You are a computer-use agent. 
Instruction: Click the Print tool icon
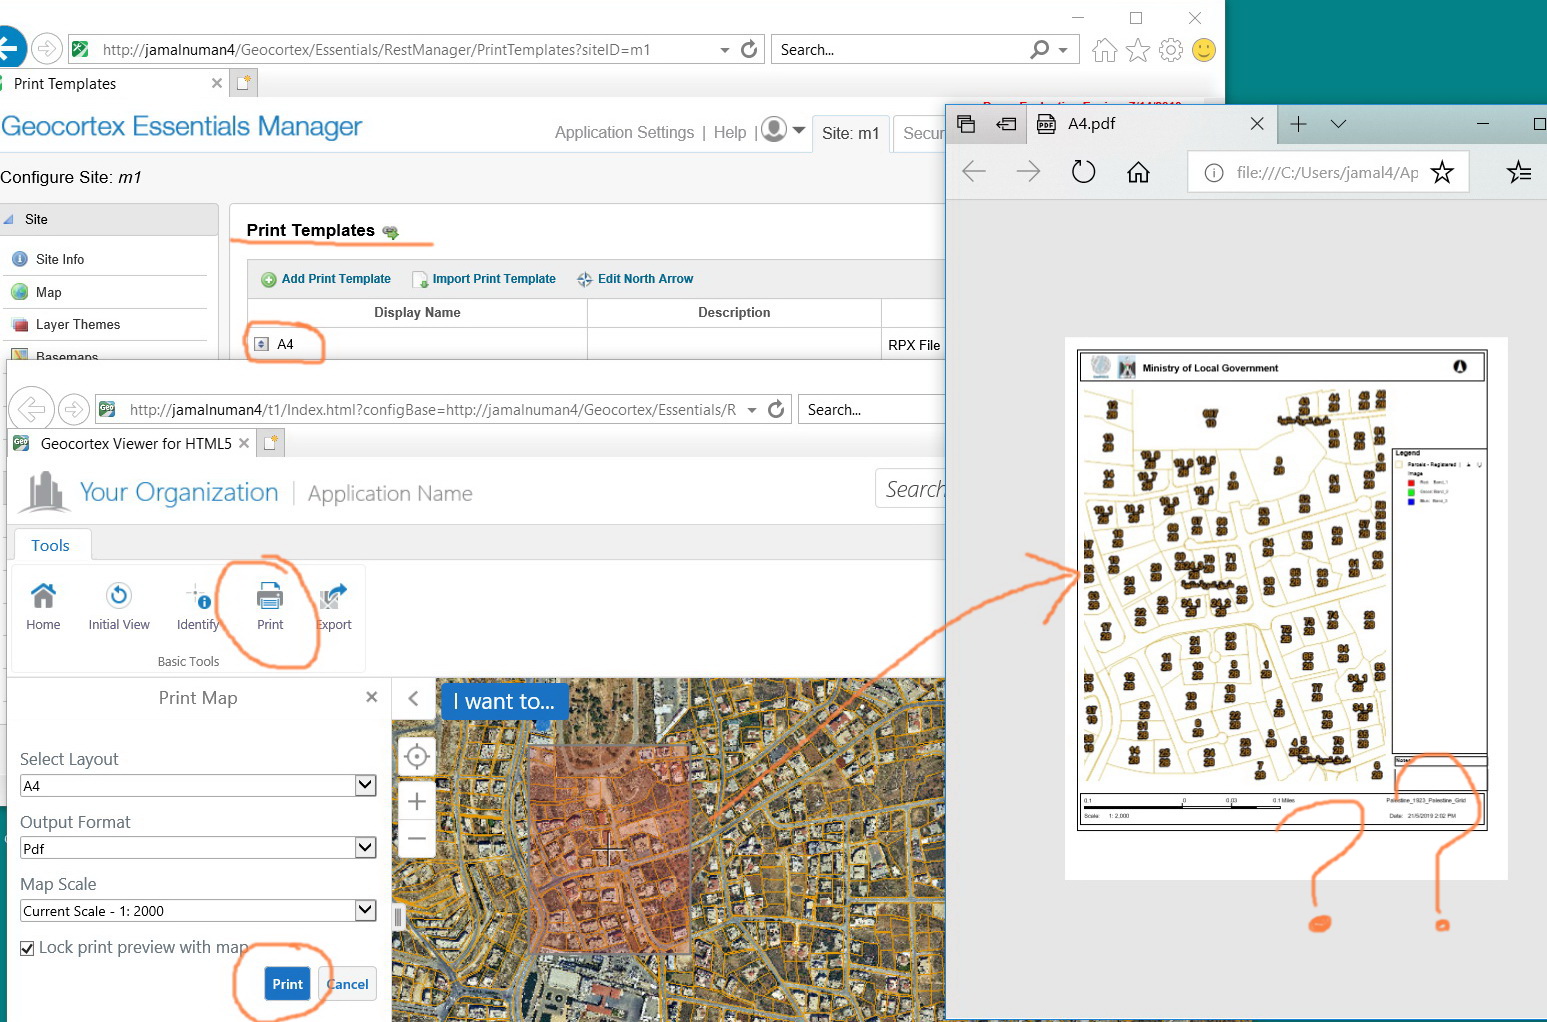[x=270, y=606]
